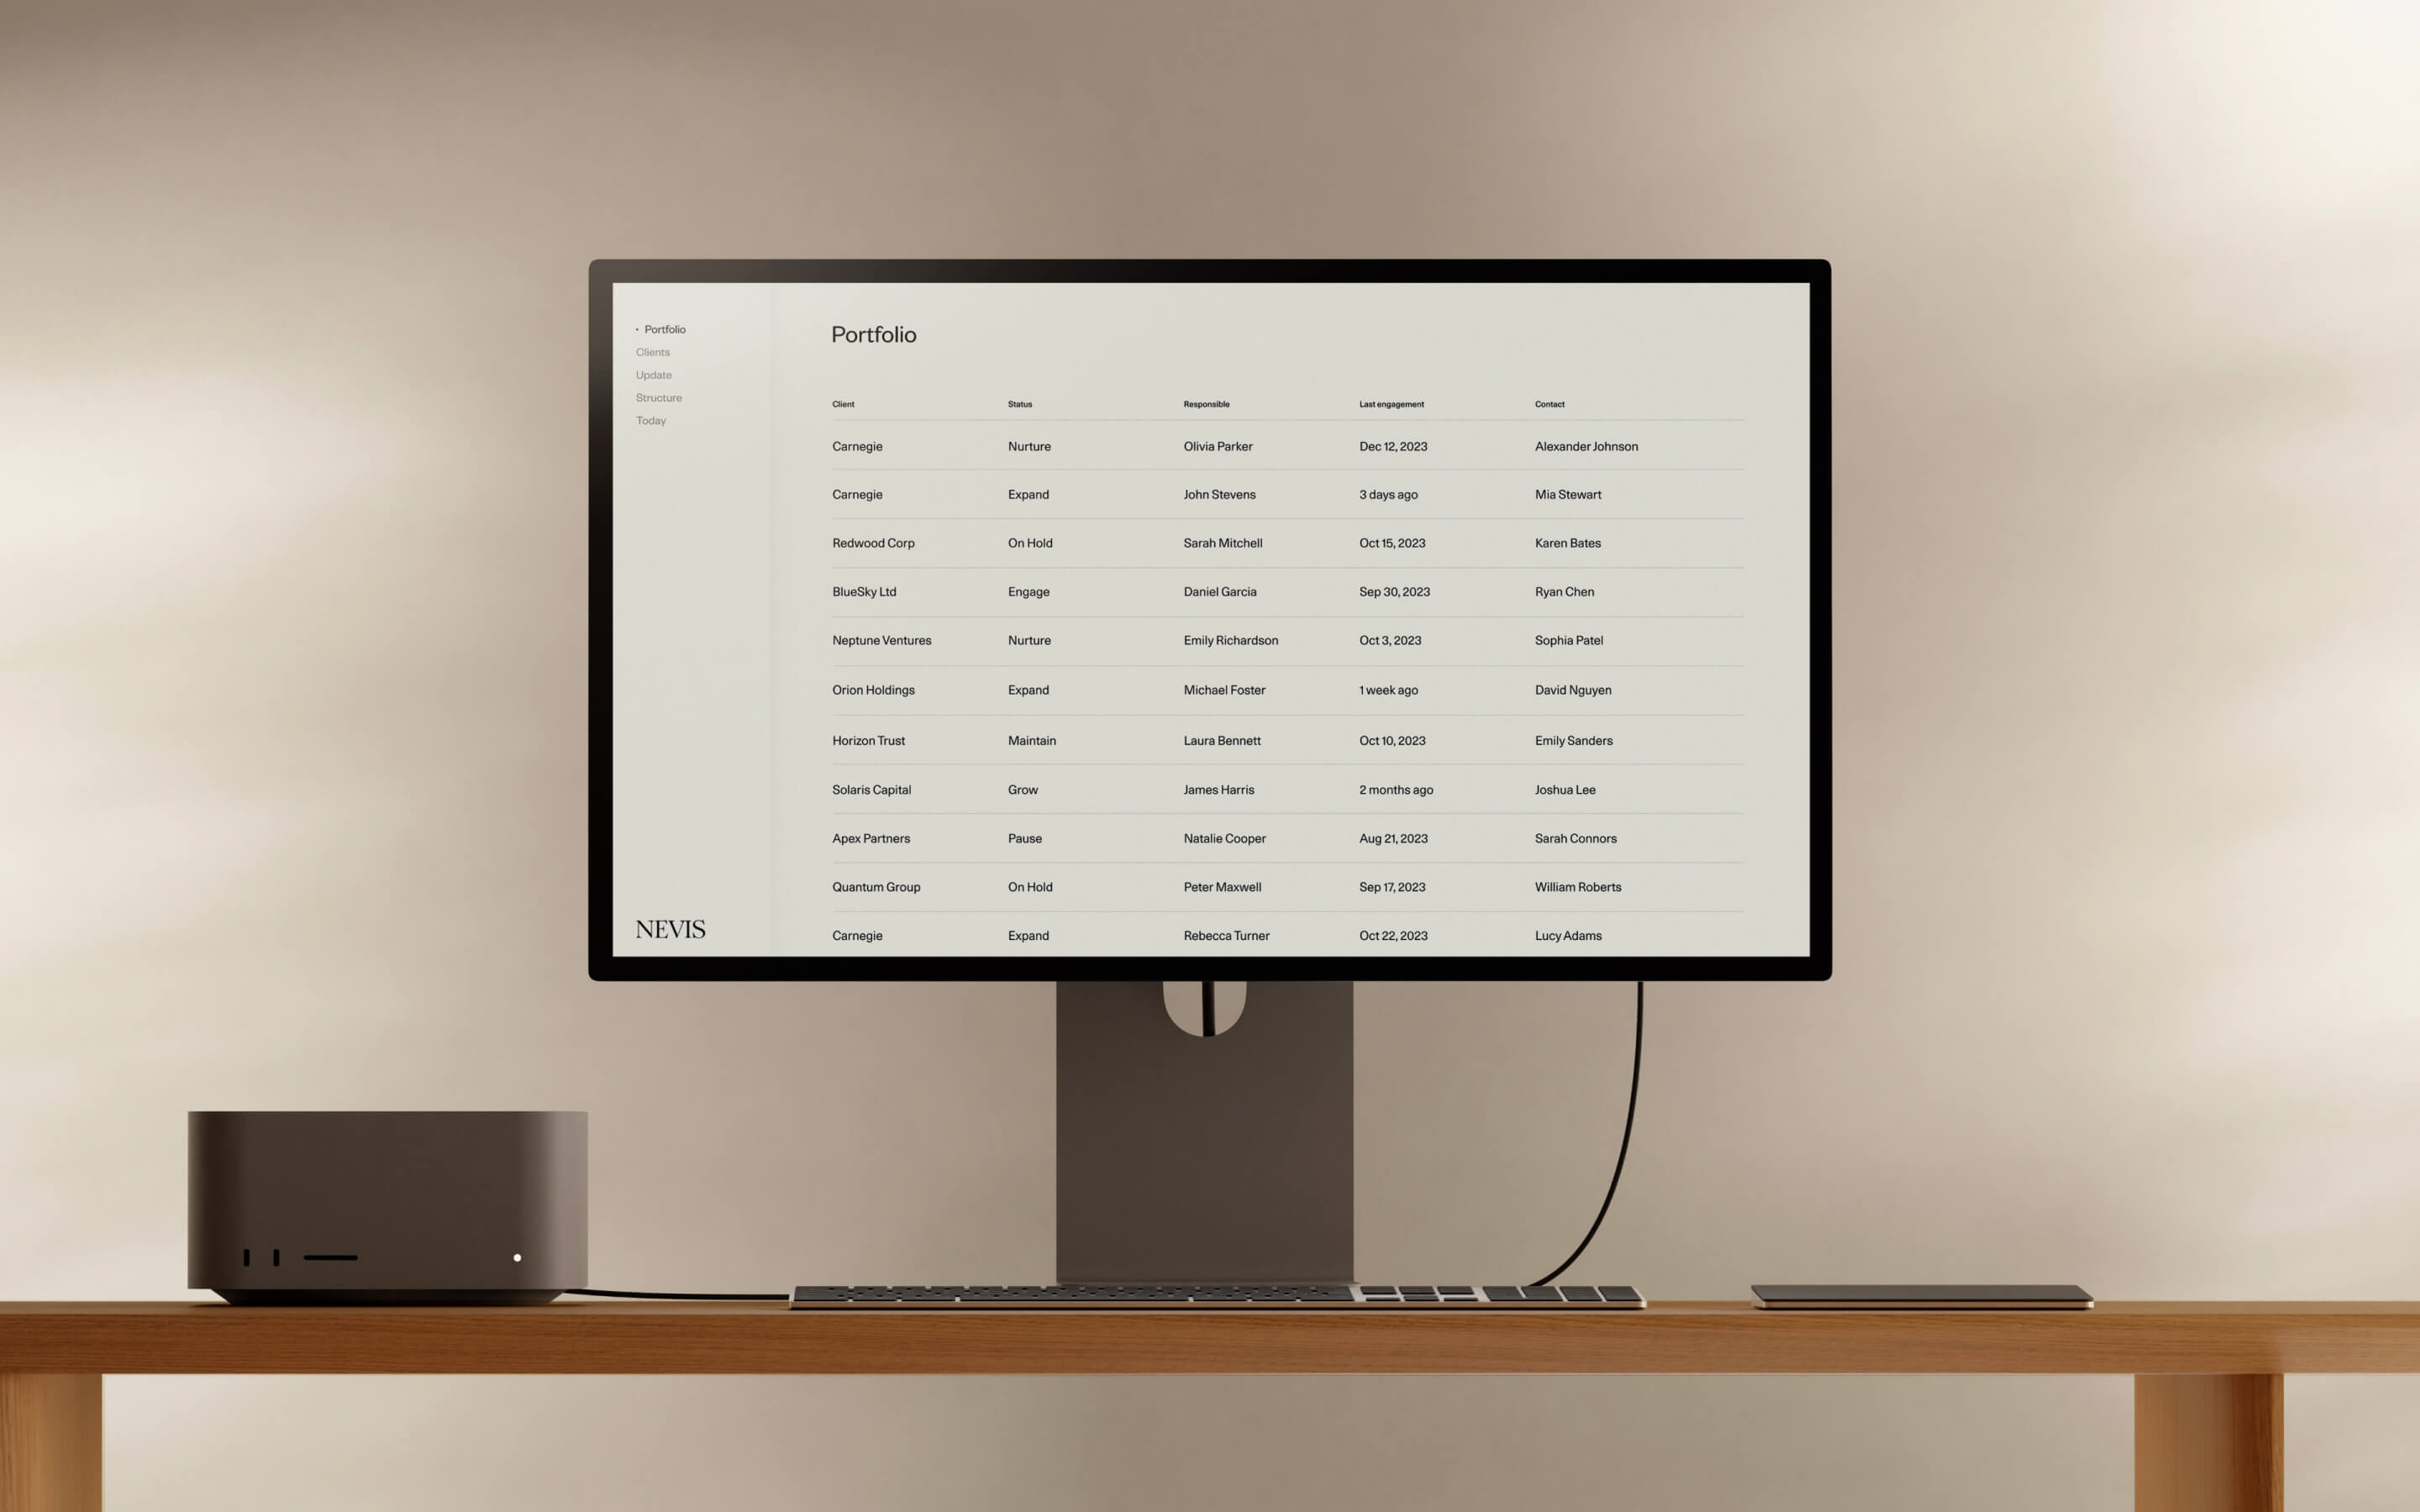
Task: Sort by Responsible column header
Action: point(1207,404)
